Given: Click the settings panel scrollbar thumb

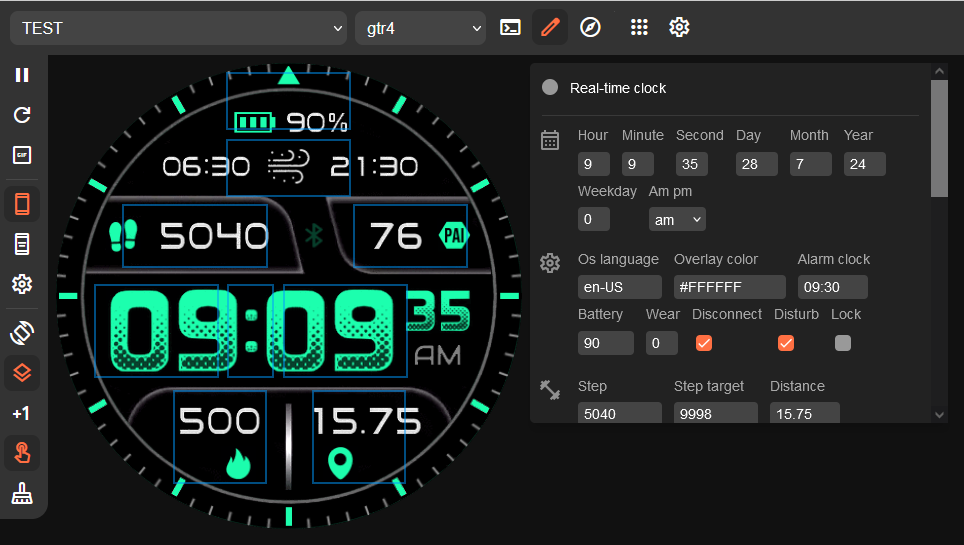Looking at the screenshot, I should click(939, 138).
